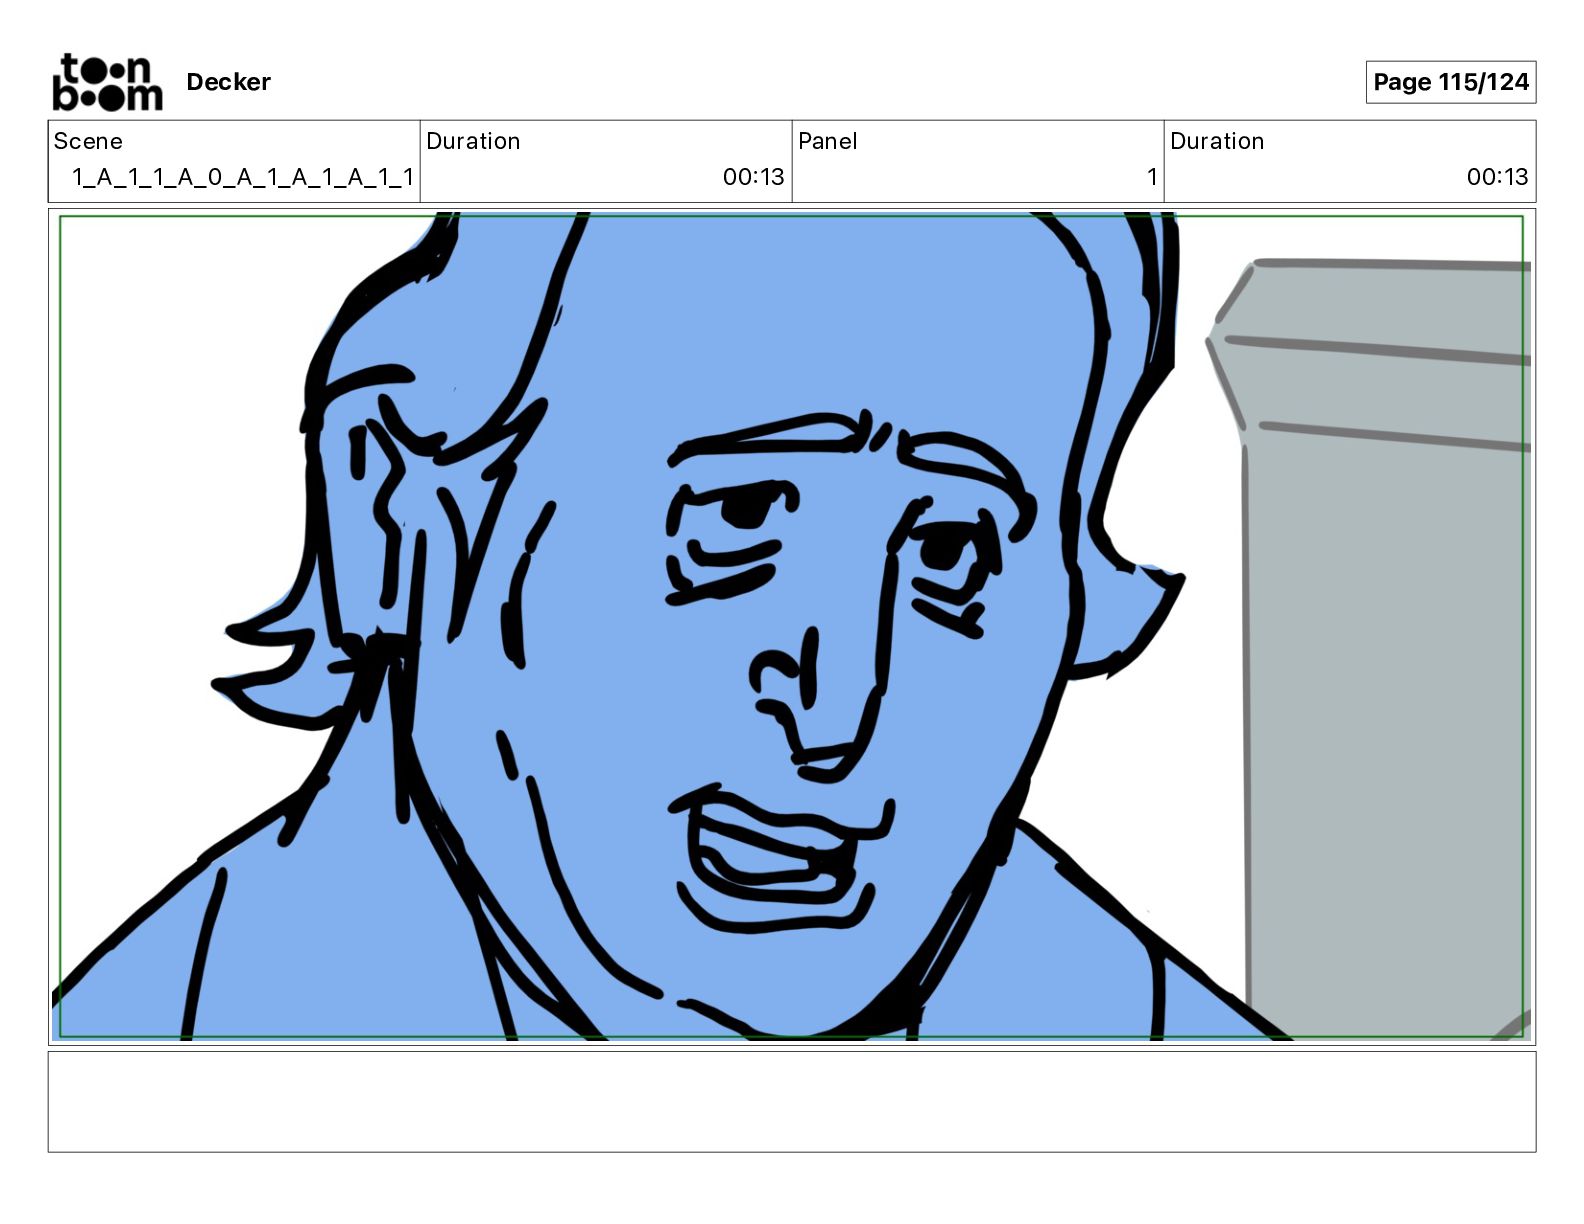Image resolution: width=1584 pixels, height=1224 pixels.
Task: Click the Page 115/124 indicator box
Action: tap(1450, 82)
